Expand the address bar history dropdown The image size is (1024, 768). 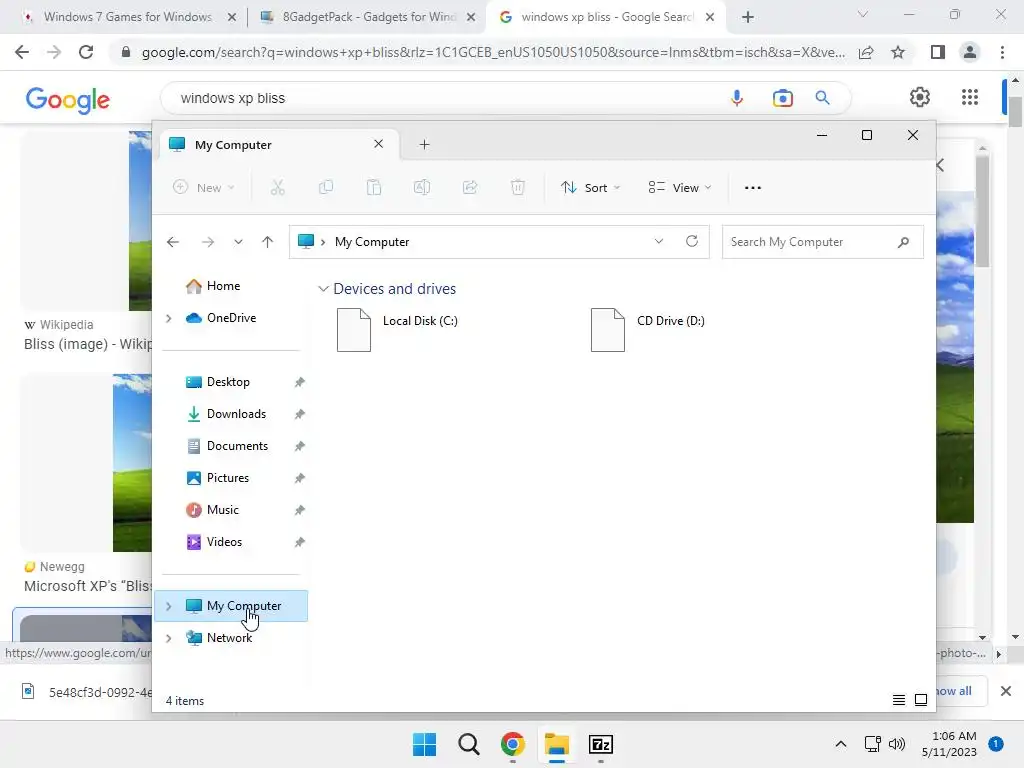click(659, 242)
